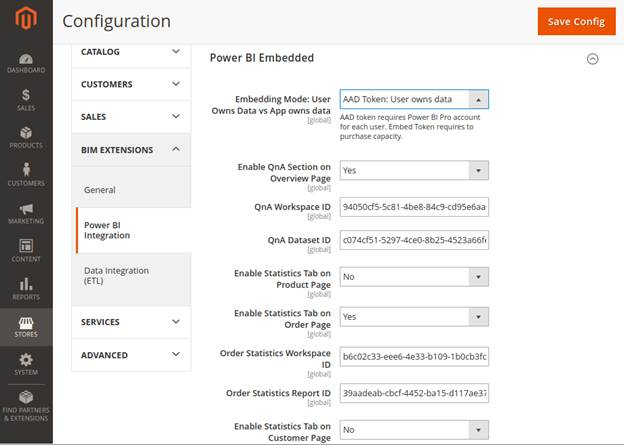624x445 pixels.
Task: Expand the CUSTOMERS config section
Action: [131, 84]
